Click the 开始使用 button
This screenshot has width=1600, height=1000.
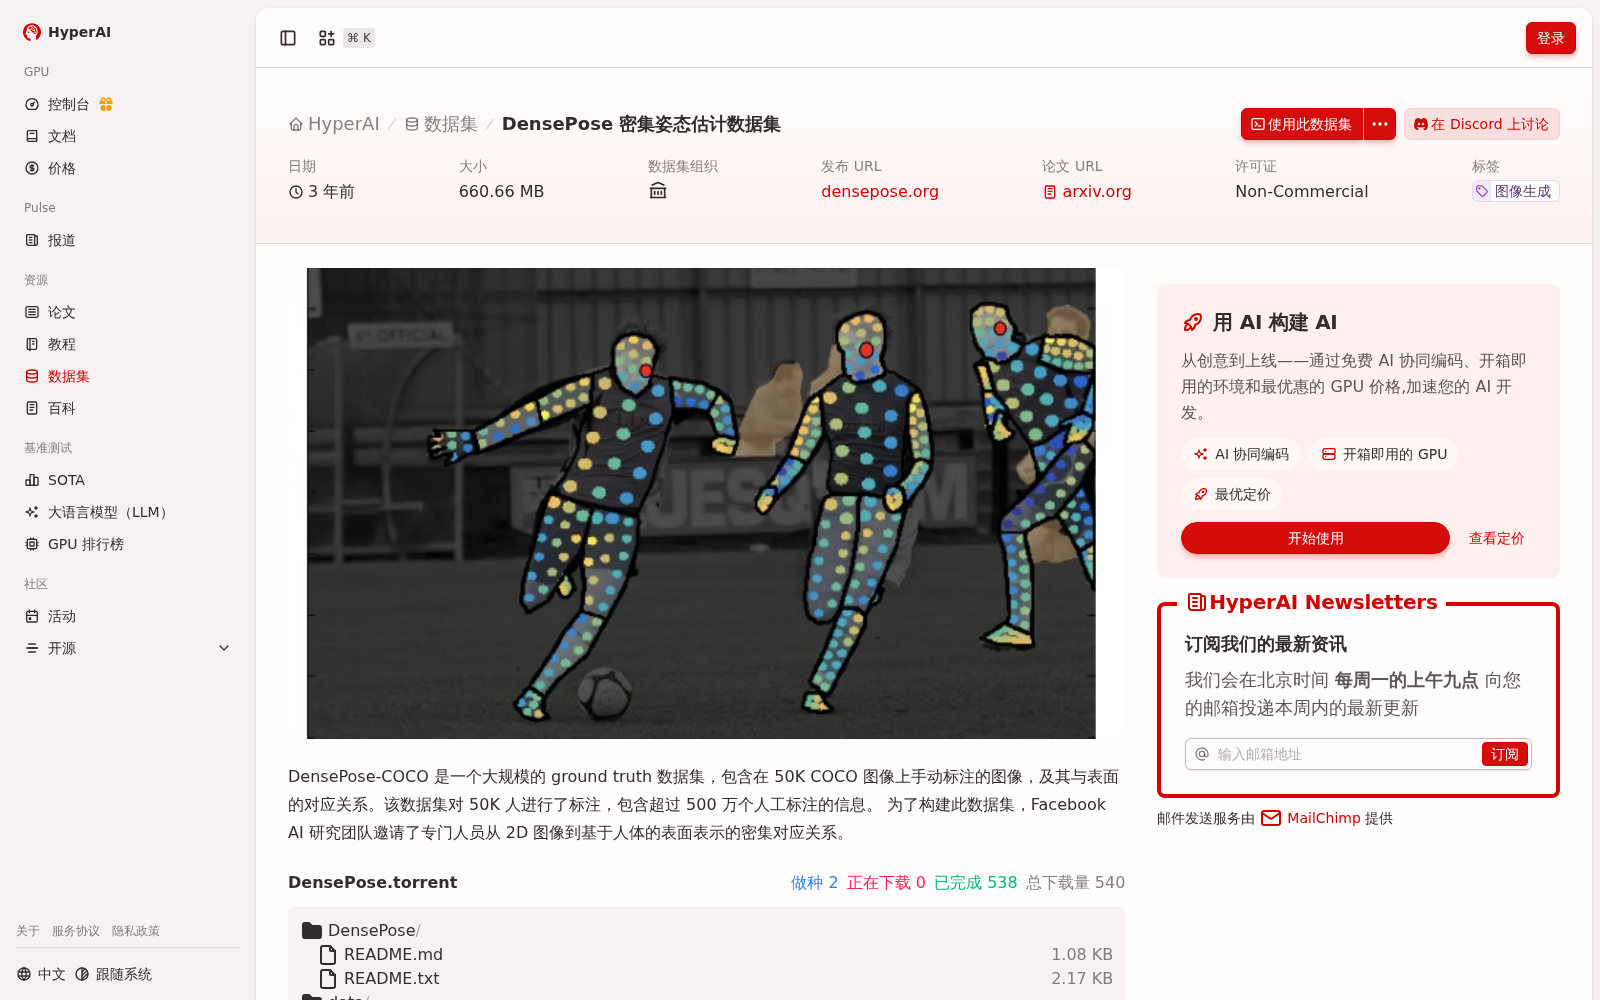click(1315, 538)
